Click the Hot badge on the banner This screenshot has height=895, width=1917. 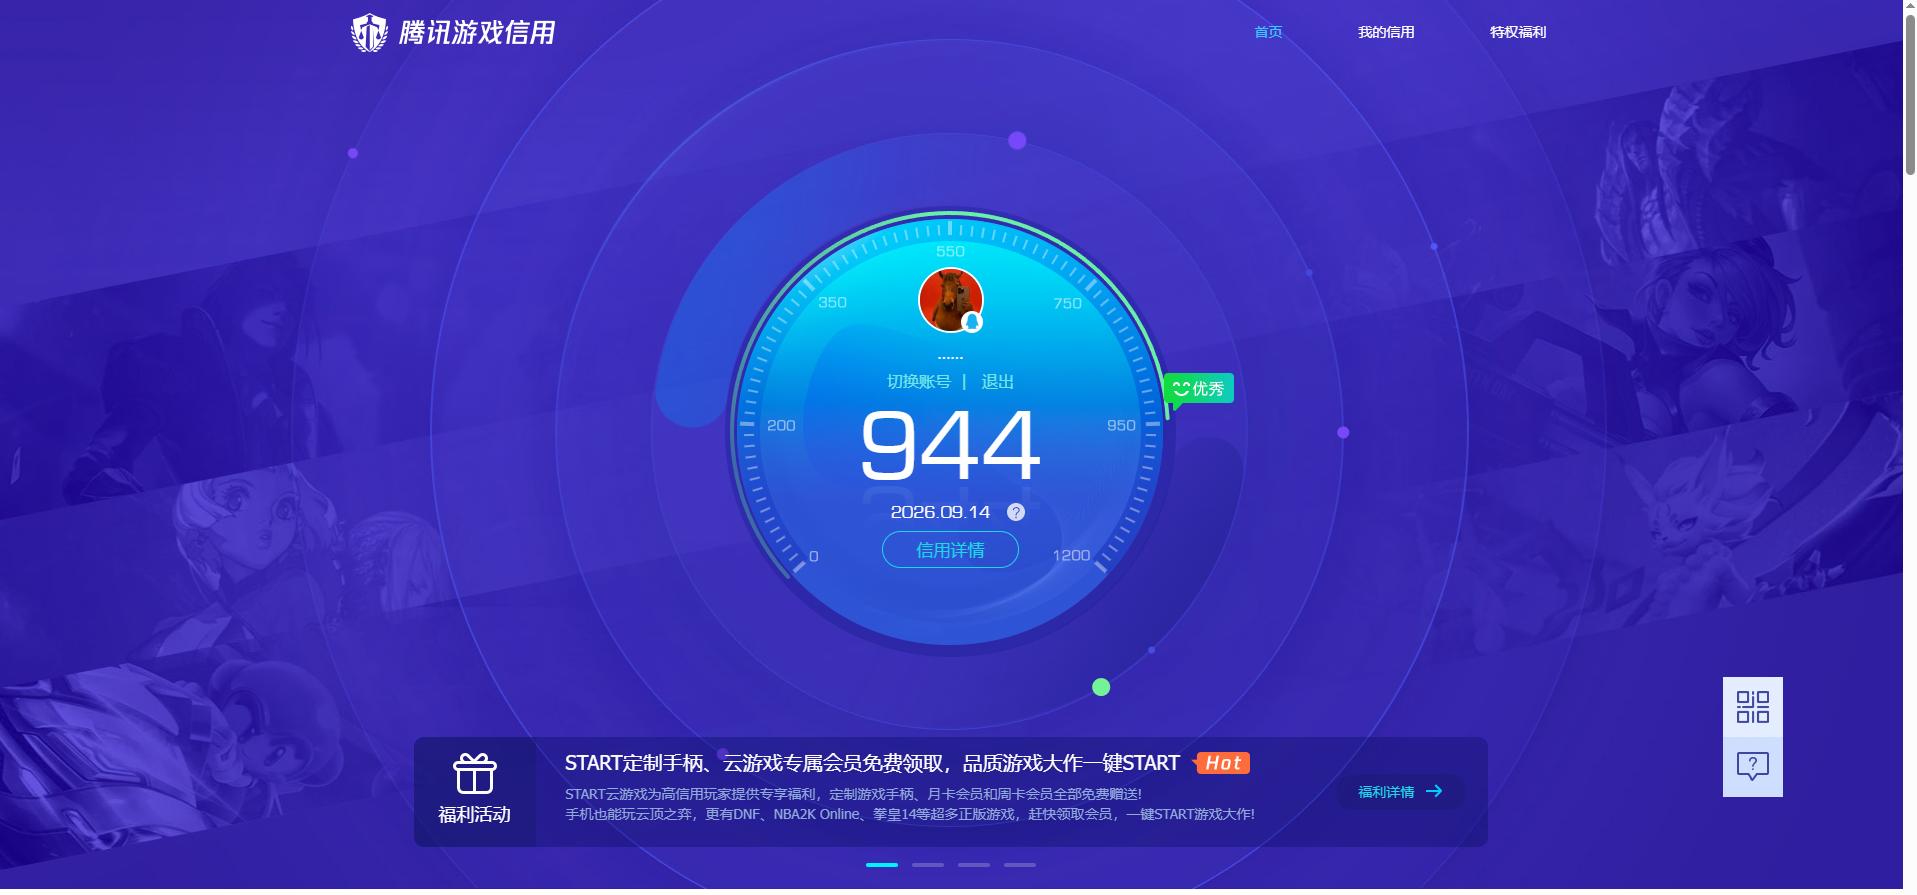click(1222, 763)
